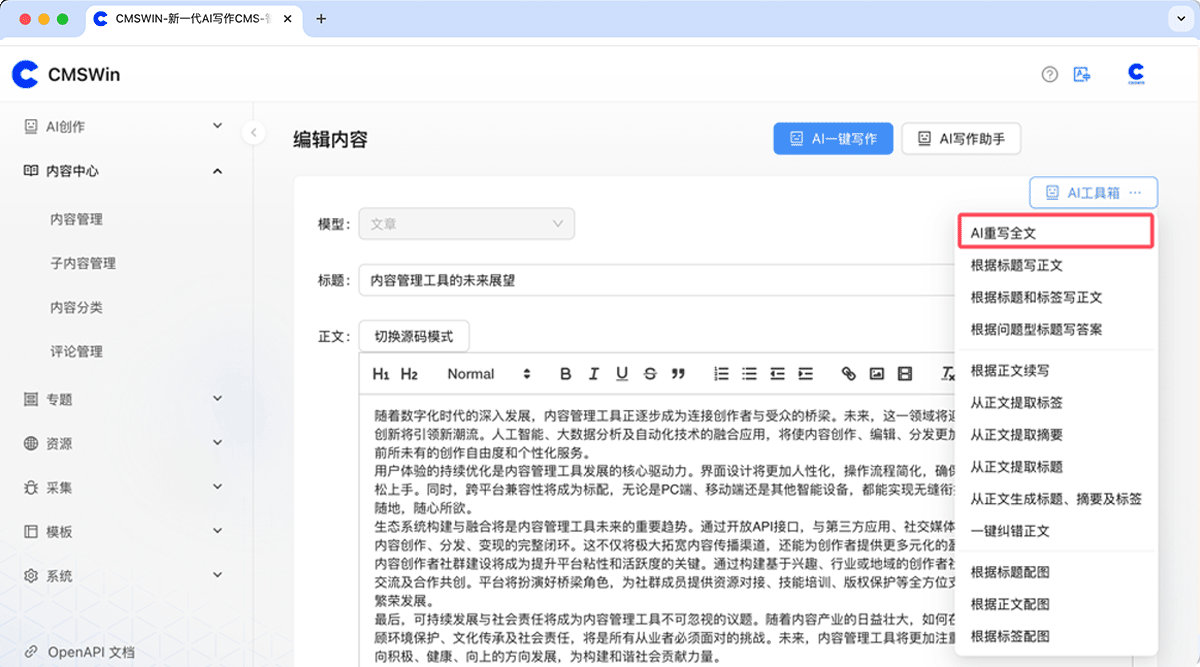Insert video using the film icon

905,374
